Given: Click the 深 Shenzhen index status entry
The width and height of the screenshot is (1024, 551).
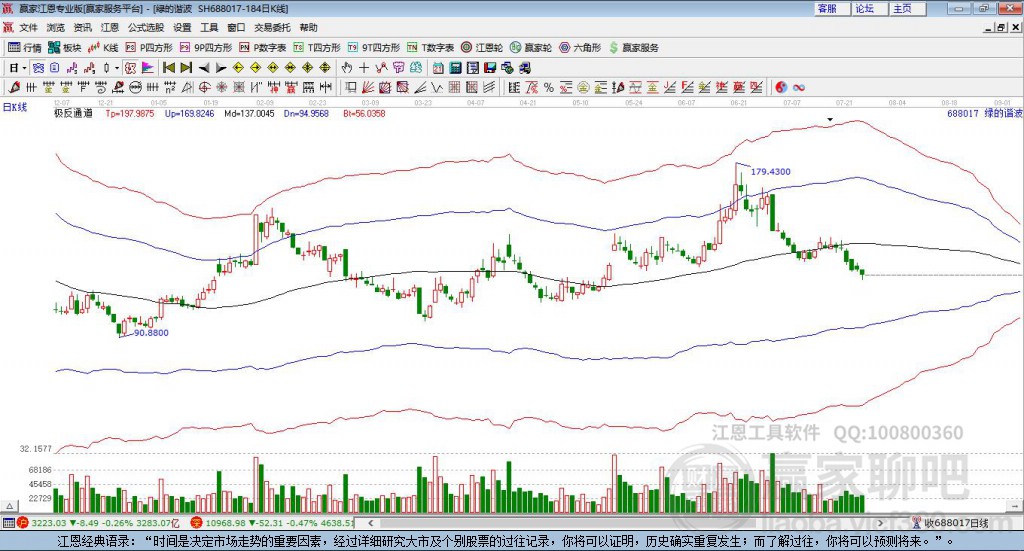Looking at the screenshot, I should point(272,523).
